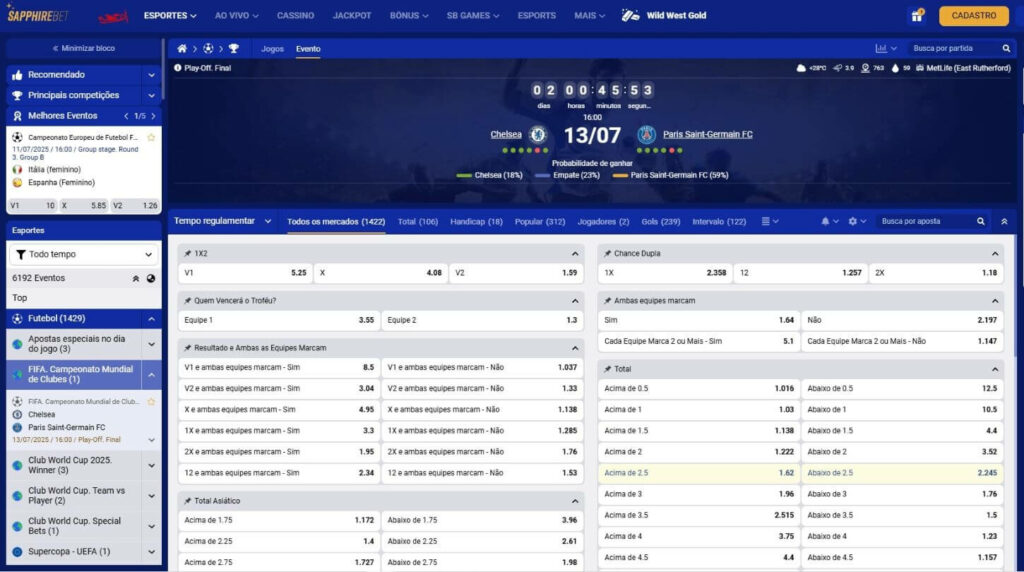Select Acima de 2.5 odd 1.62
1024x572 pixels.
tap(698, 473)
